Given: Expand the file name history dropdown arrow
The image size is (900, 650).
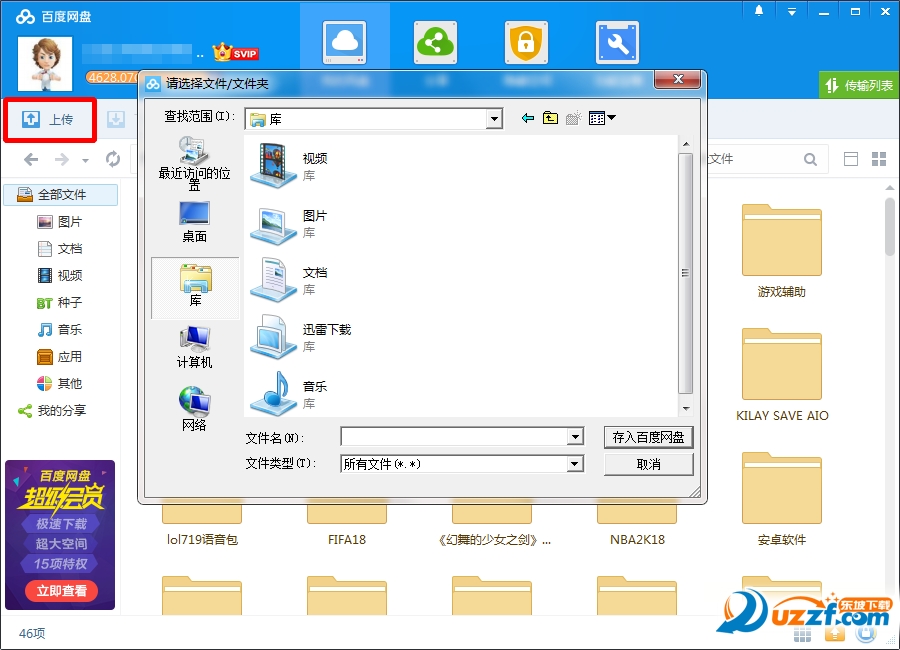Looking at the screenshot, I should tap(575, 437).
